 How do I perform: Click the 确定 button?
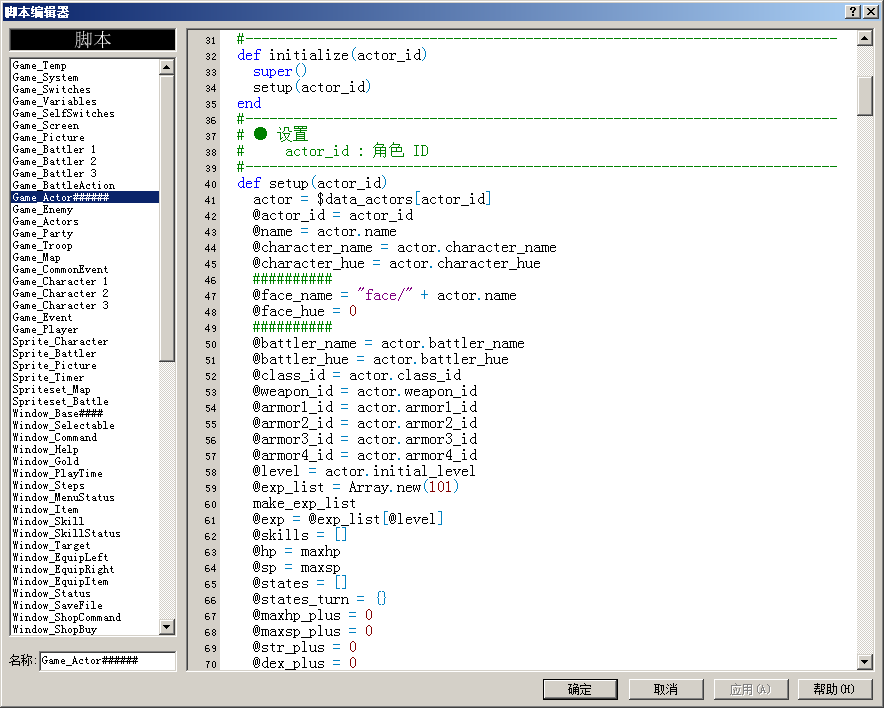tap(580, 689)
